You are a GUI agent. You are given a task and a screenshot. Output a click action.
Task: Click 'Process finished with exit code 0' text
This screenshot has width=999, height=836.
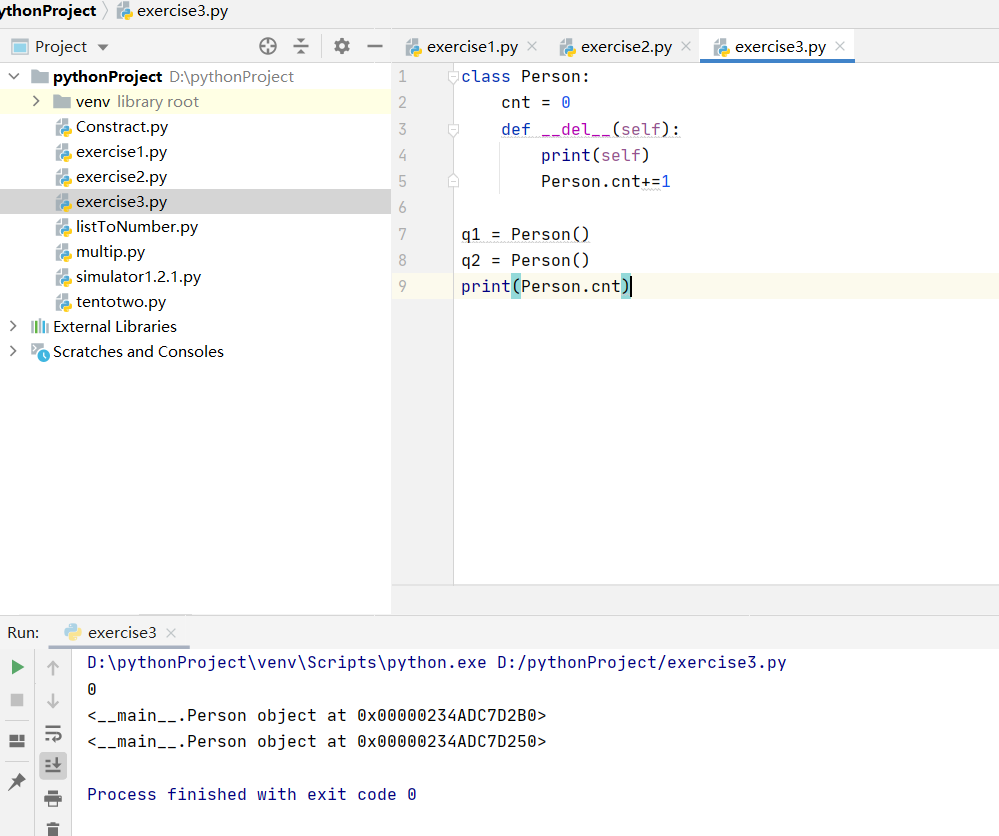coord(252,795)
